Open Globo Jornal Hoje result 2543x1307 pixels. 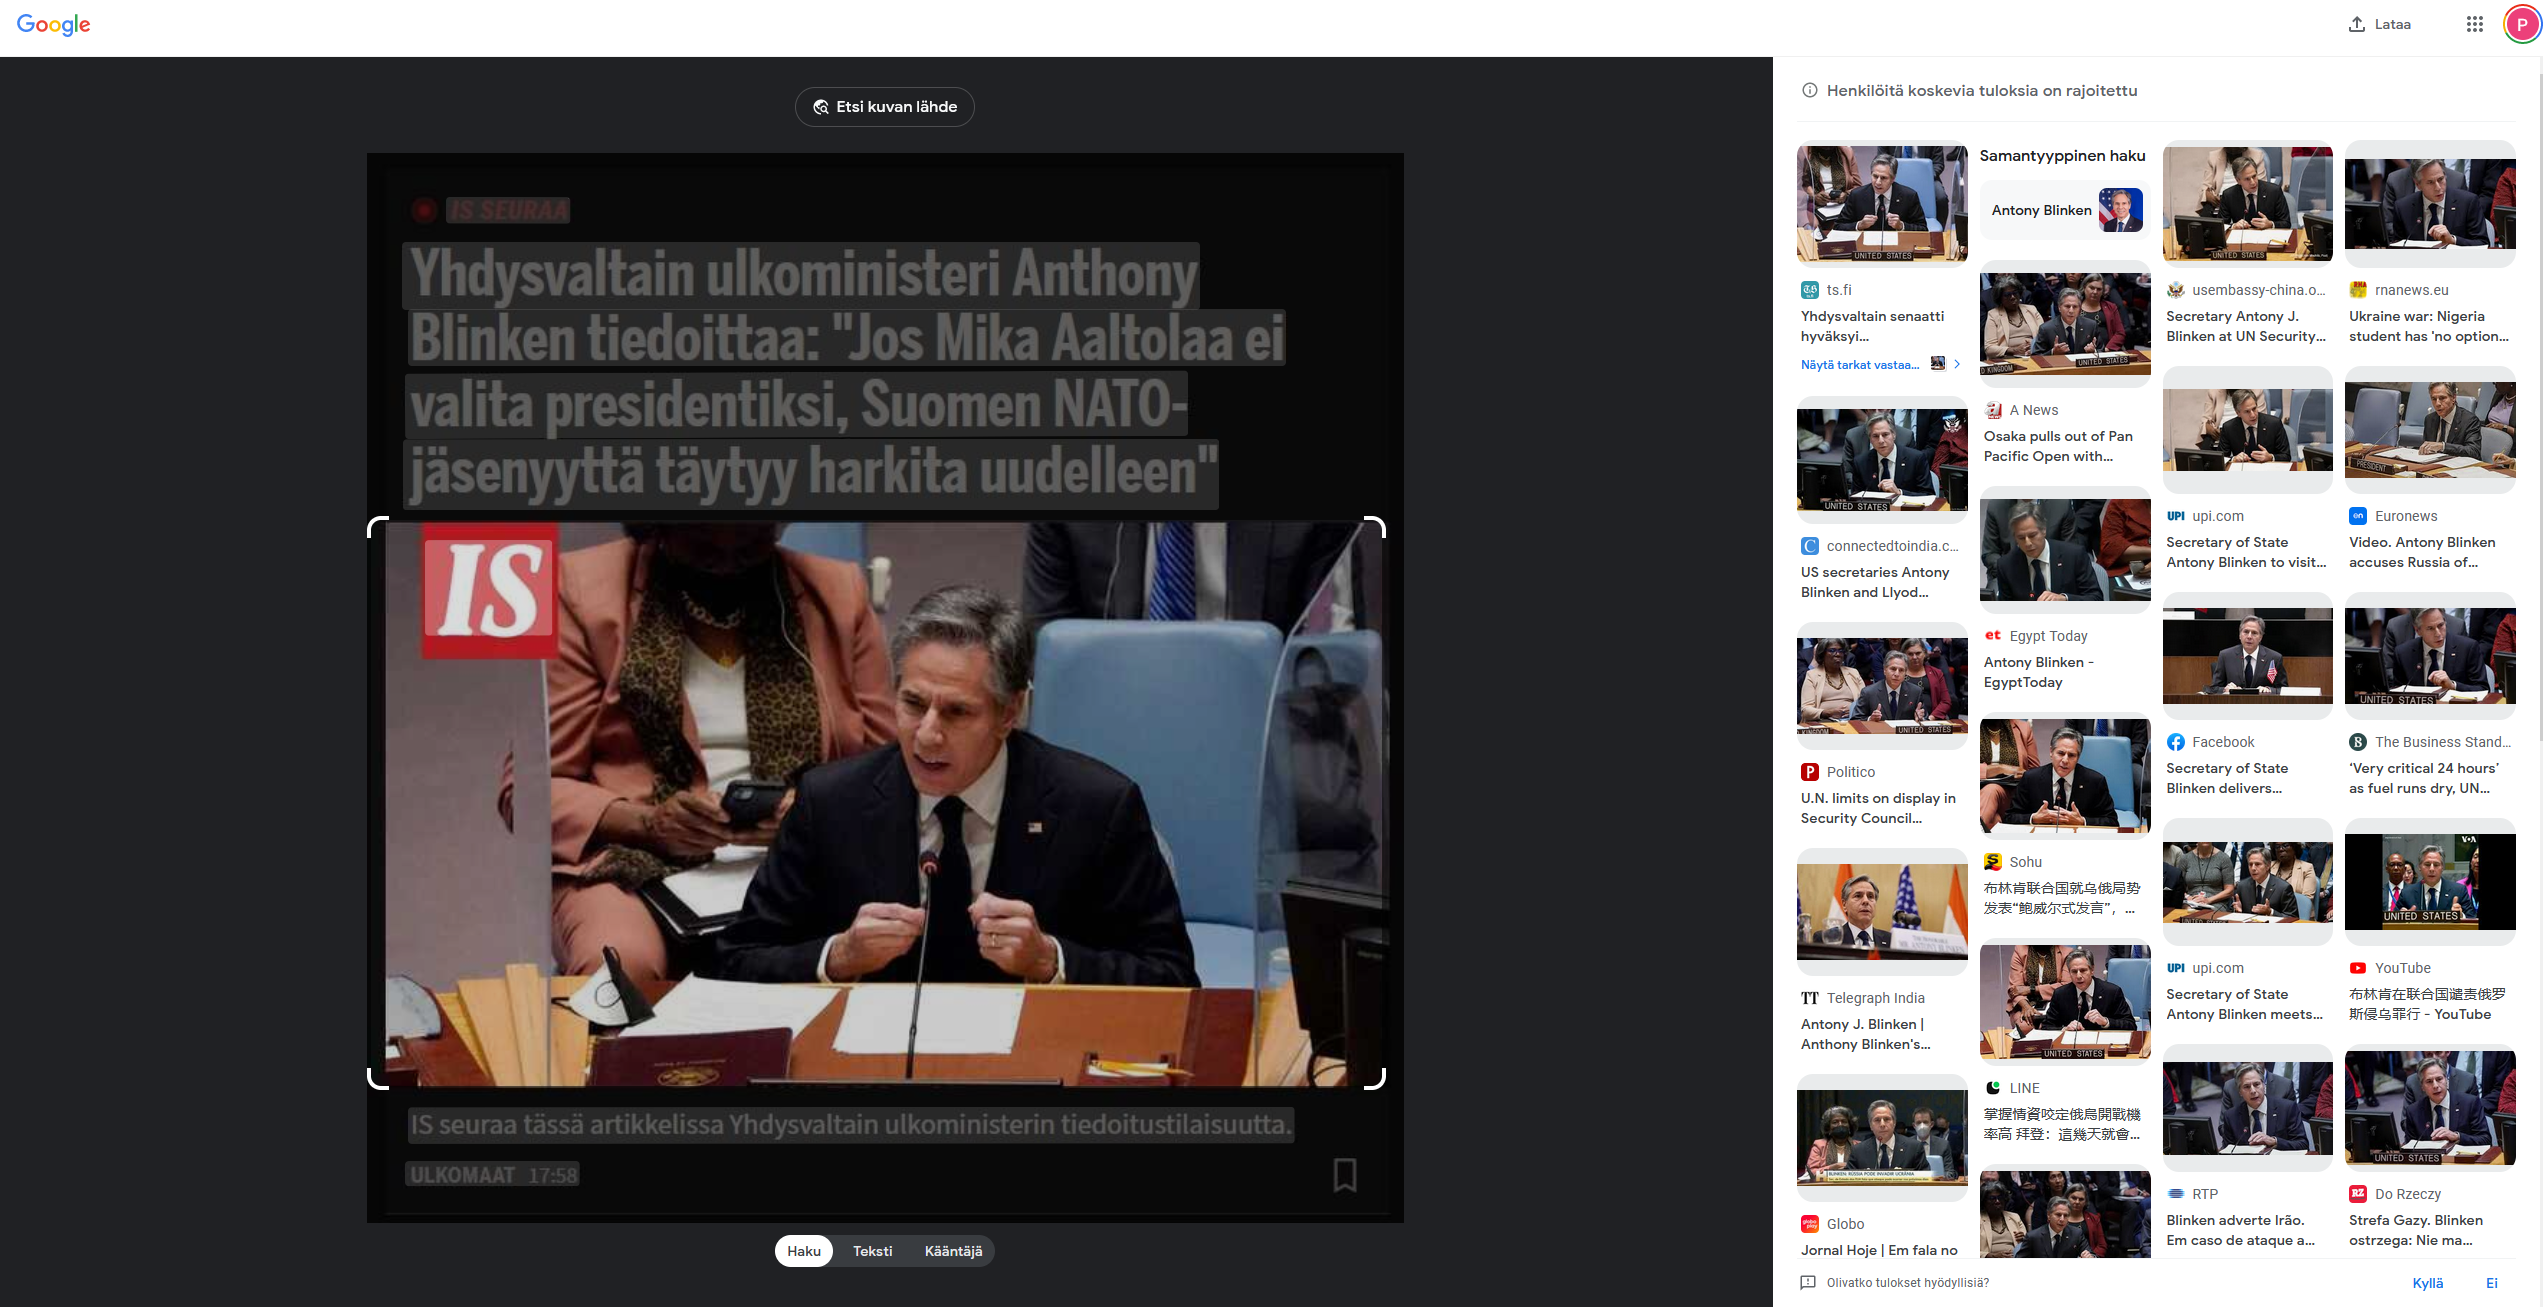coord(1879,1250)
